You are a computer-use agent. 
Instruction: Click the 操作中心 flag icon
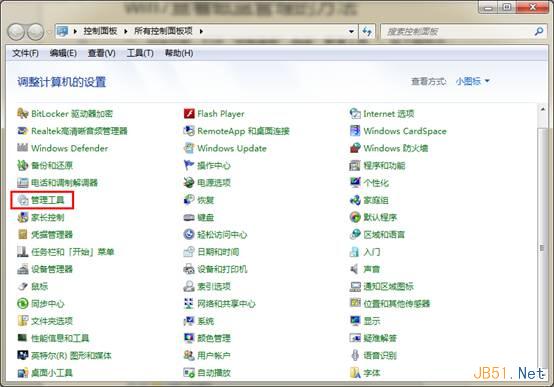click(x=189, y=165)
